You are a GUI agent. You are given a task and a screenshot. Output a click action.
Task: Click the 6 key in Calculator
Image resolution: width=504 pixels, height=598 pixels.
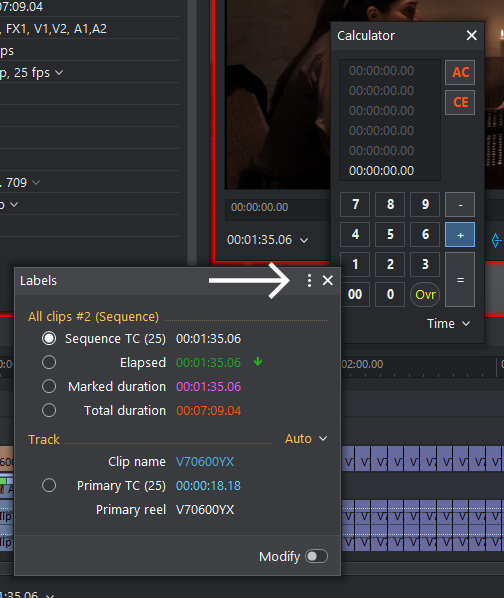pyautogui.click(x=425, y=234)
